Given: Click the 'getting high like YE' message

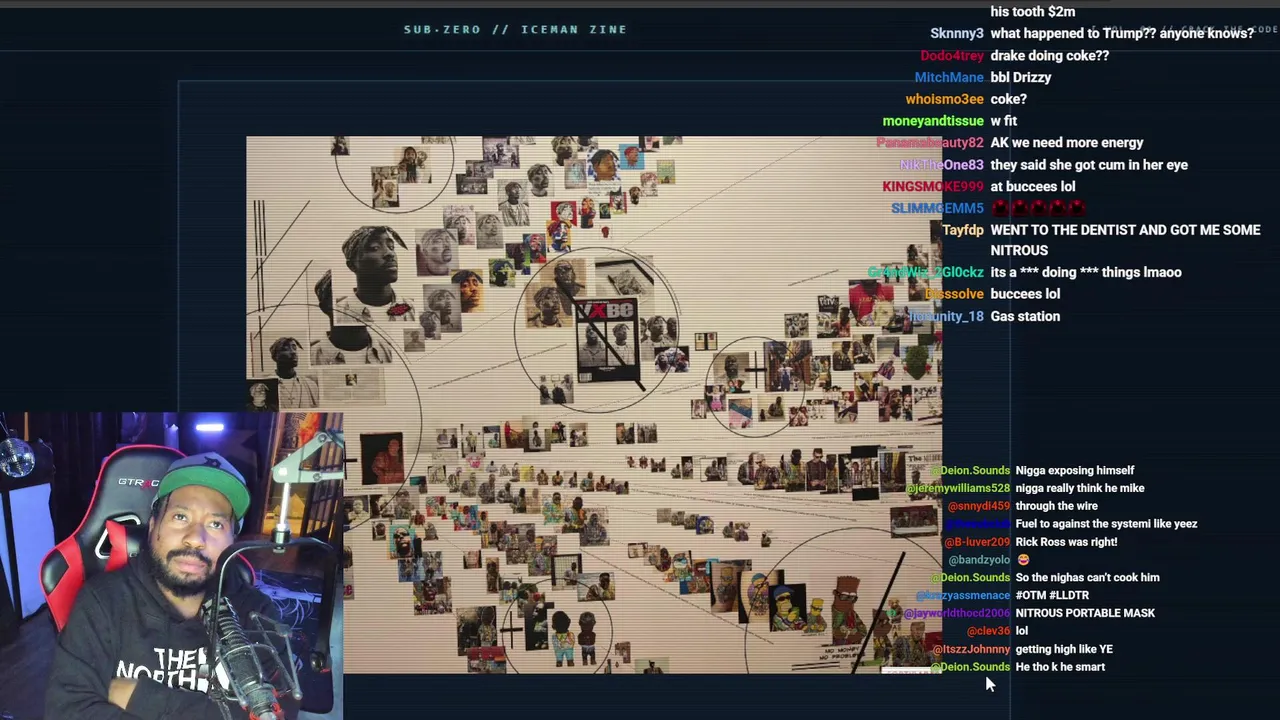Looking at the screenshot, I should tap(1064, 650).
